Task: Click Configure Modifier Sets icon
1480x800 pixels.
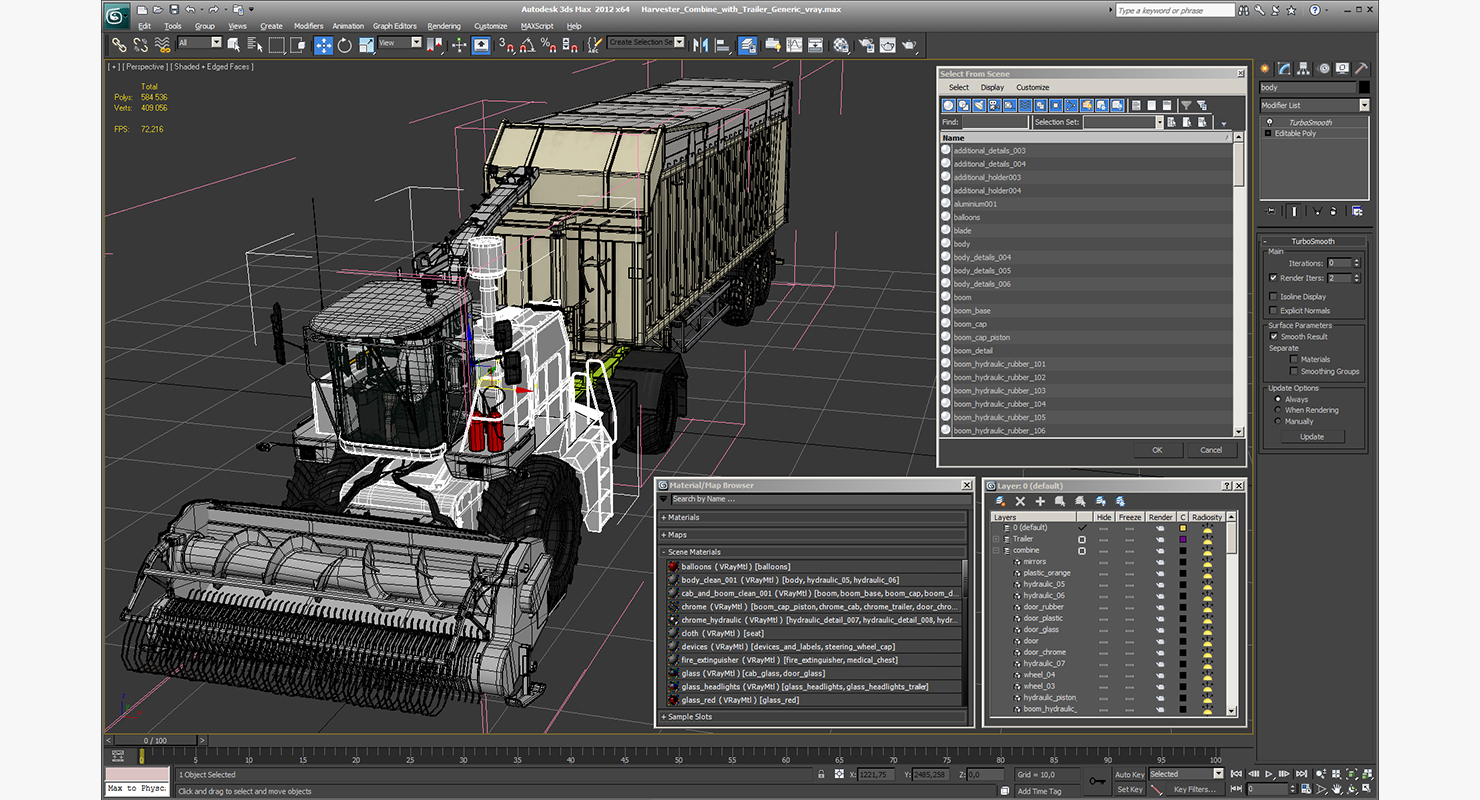Action: pos(1357,211)
